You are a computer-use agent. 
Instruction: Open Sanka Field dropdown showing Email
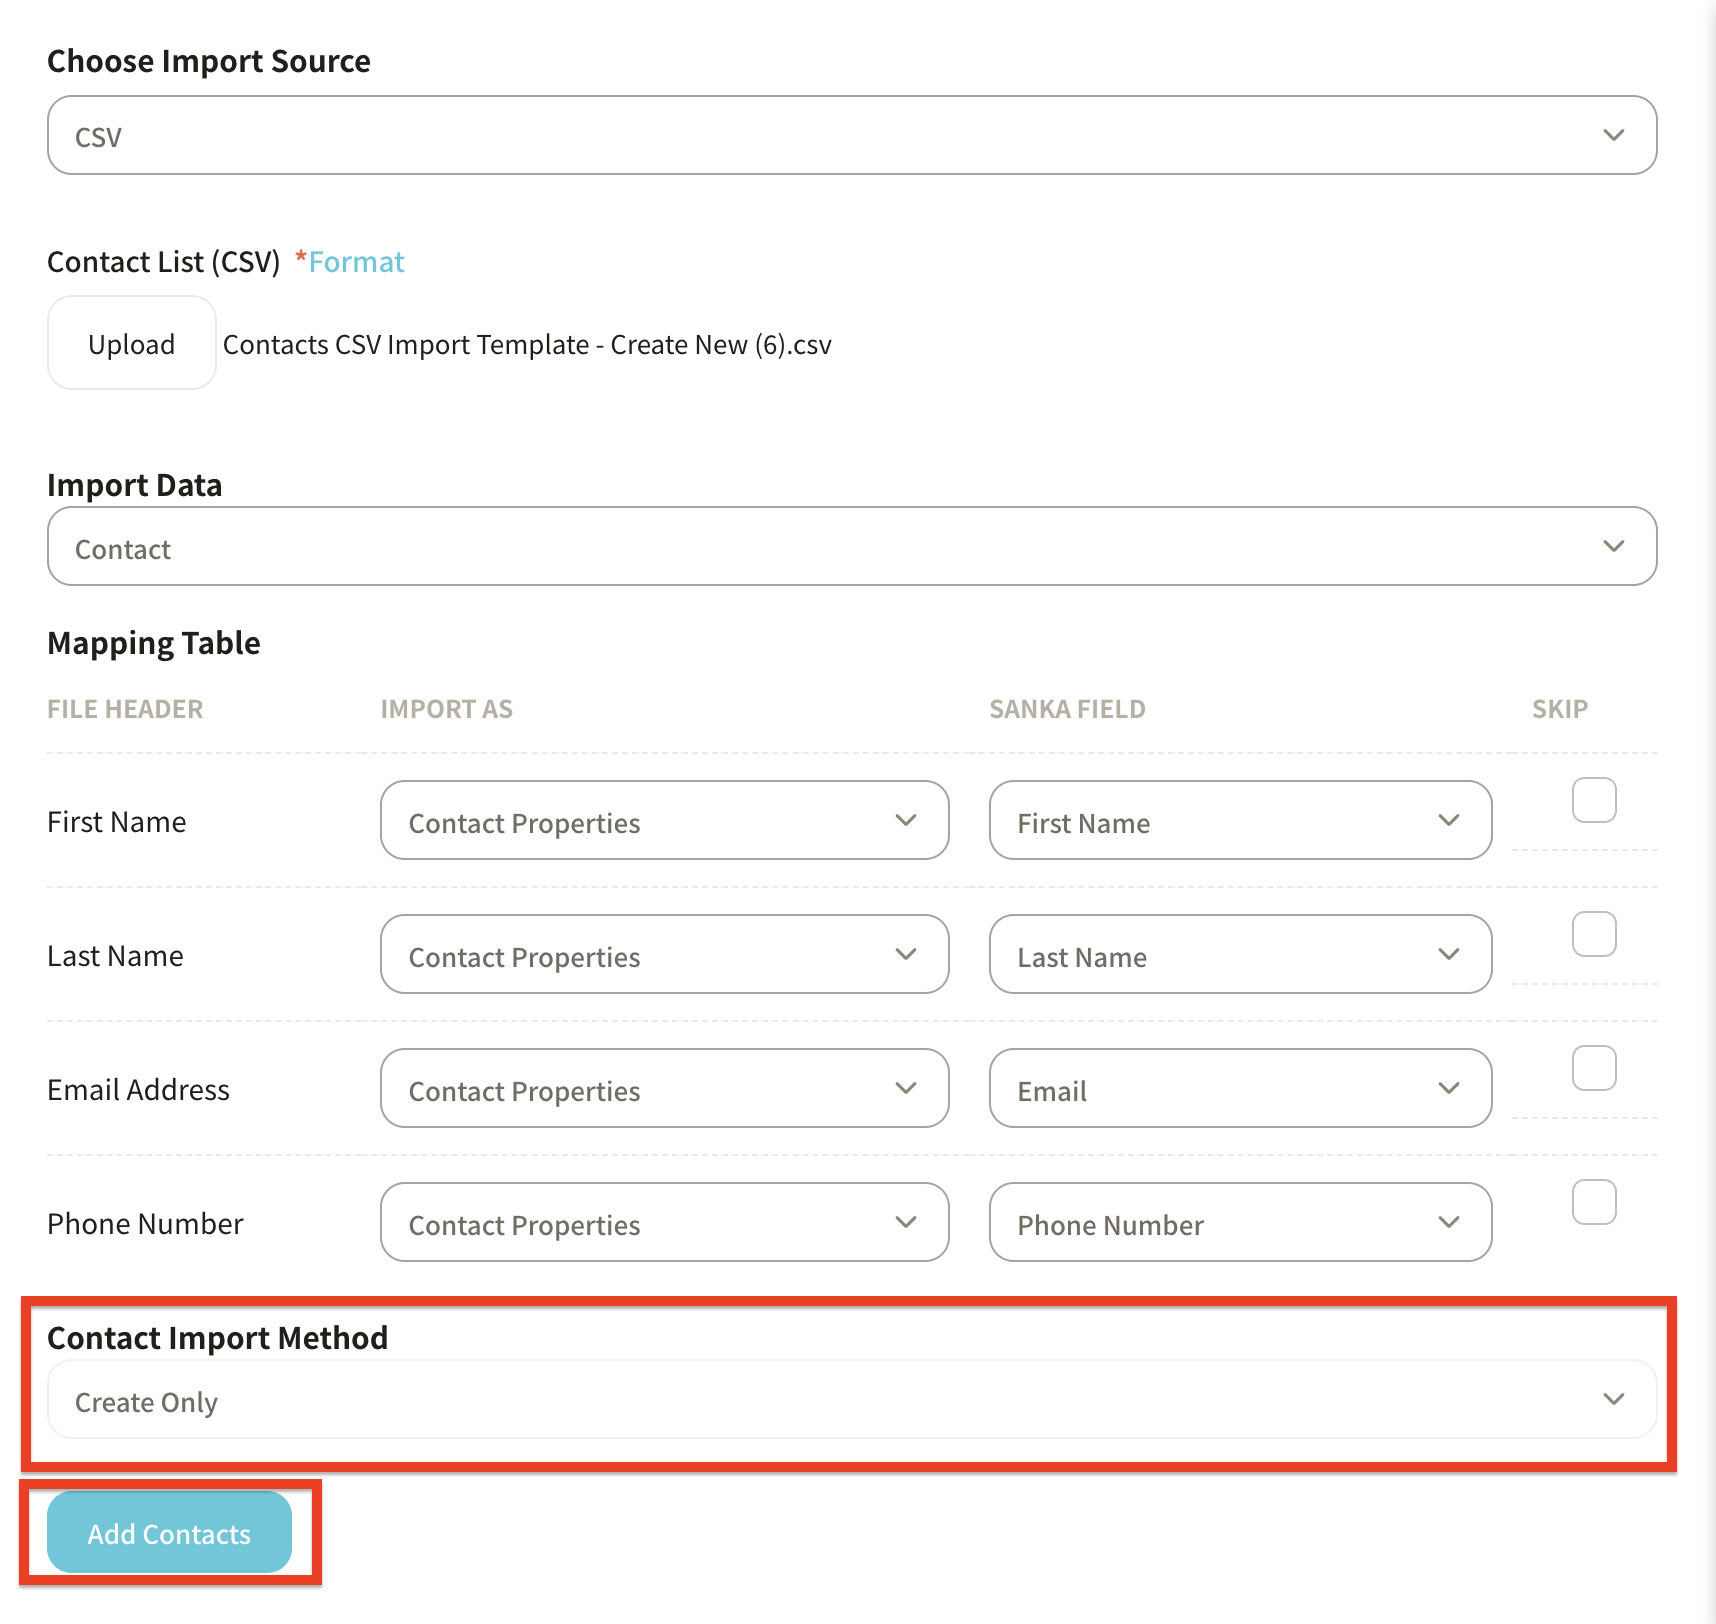[x=1239, y=1089]
